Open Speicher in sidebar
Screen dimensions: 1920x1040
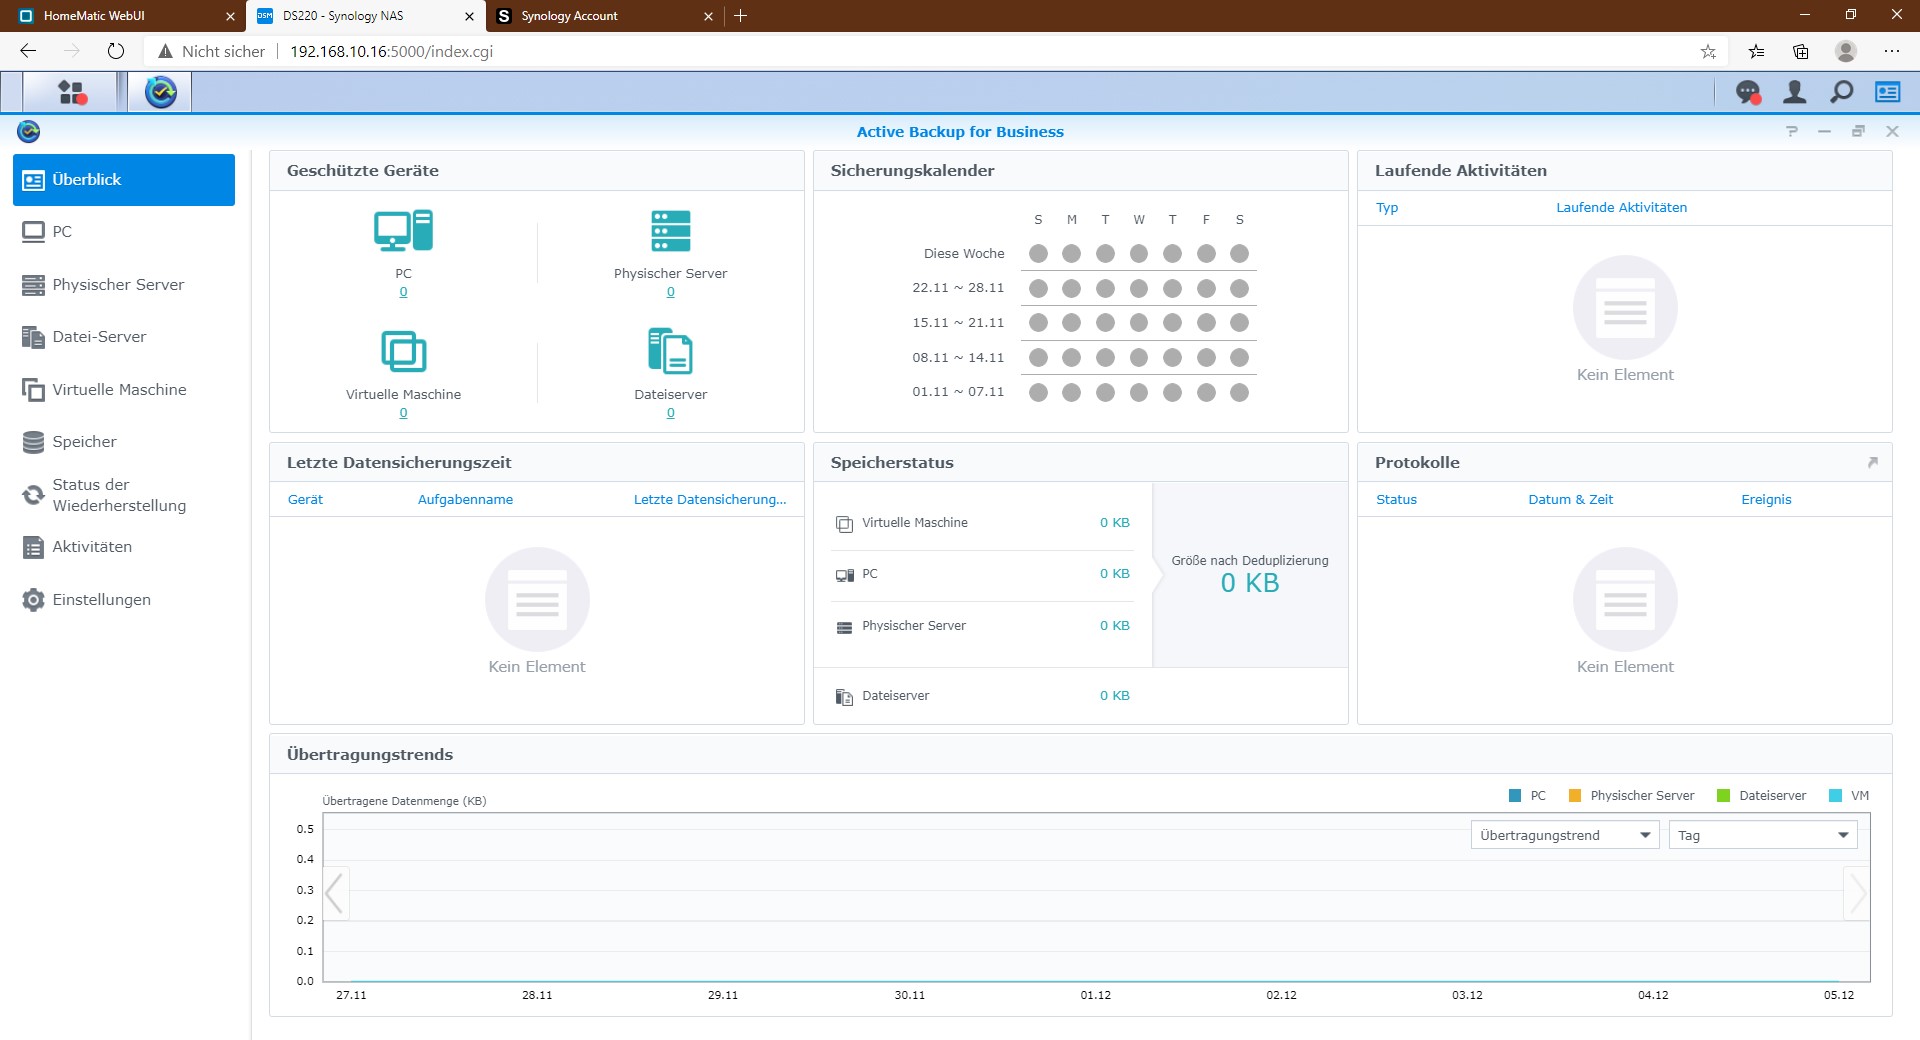[124, 442]
